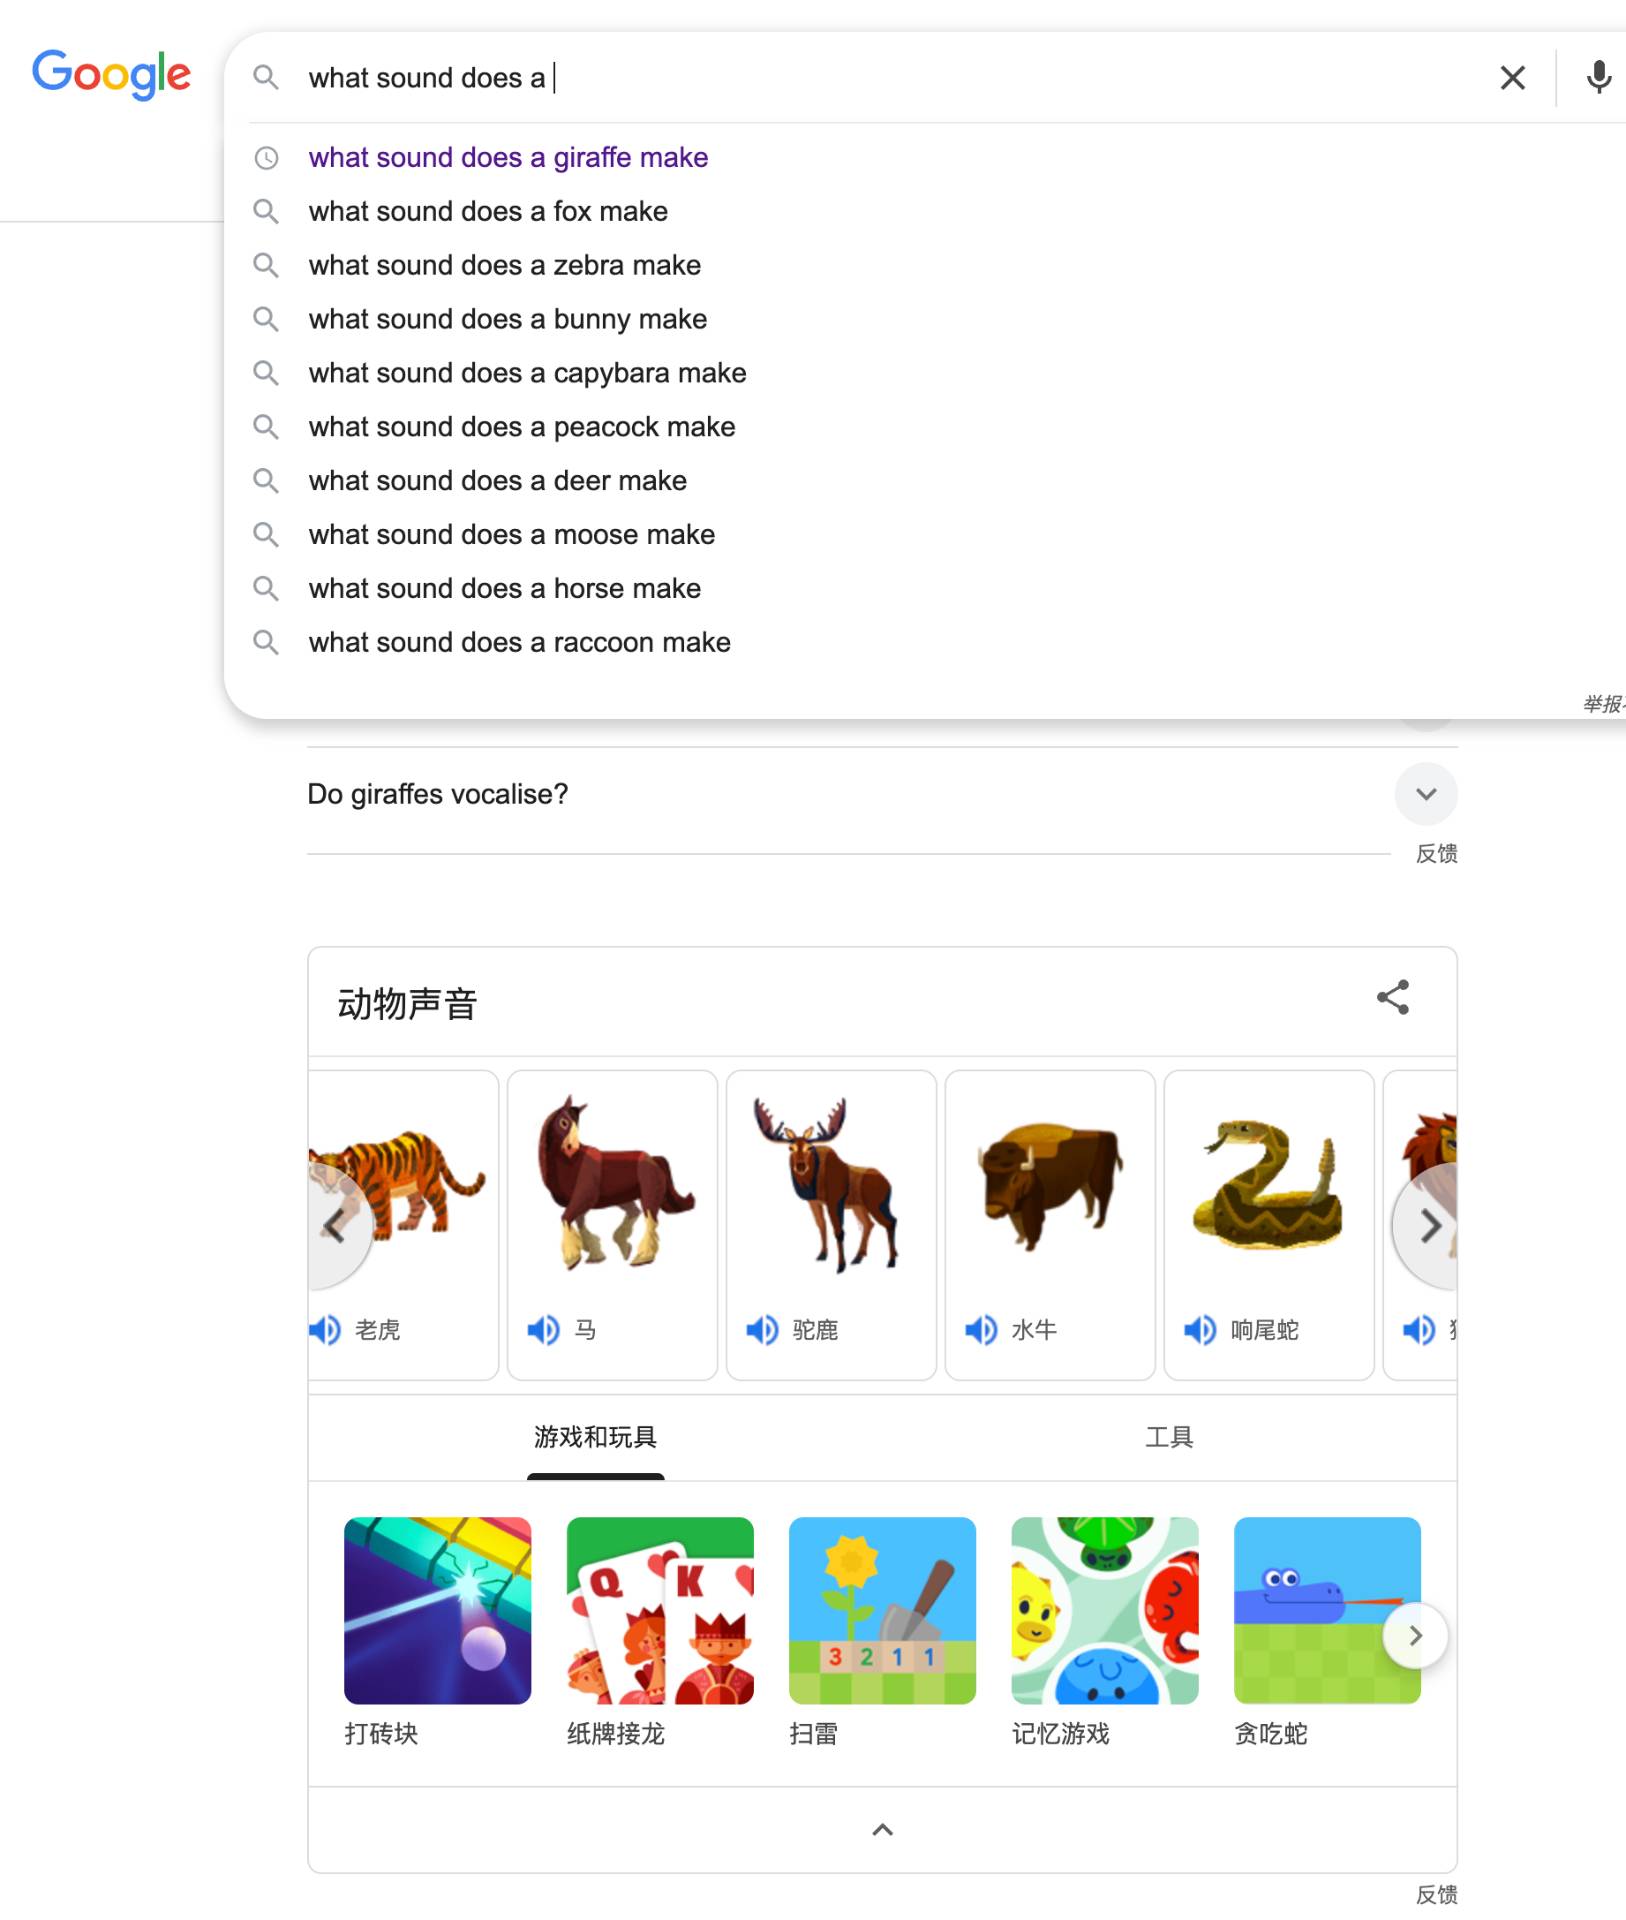Viewport: 1626px width, 1920px height.
Task: Click the rattlesnake illustration card
Action: click(1269, 1226)
